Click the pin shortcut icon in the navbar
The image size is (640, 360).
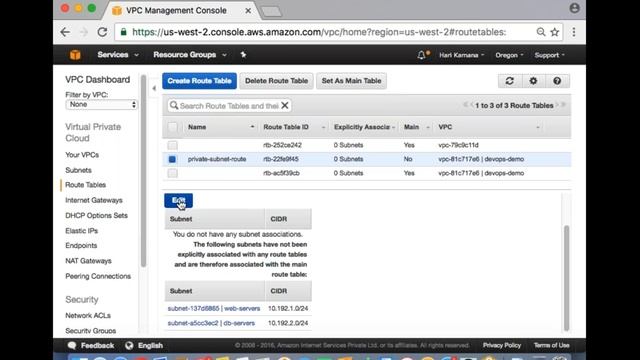click(x=243, y=55)
